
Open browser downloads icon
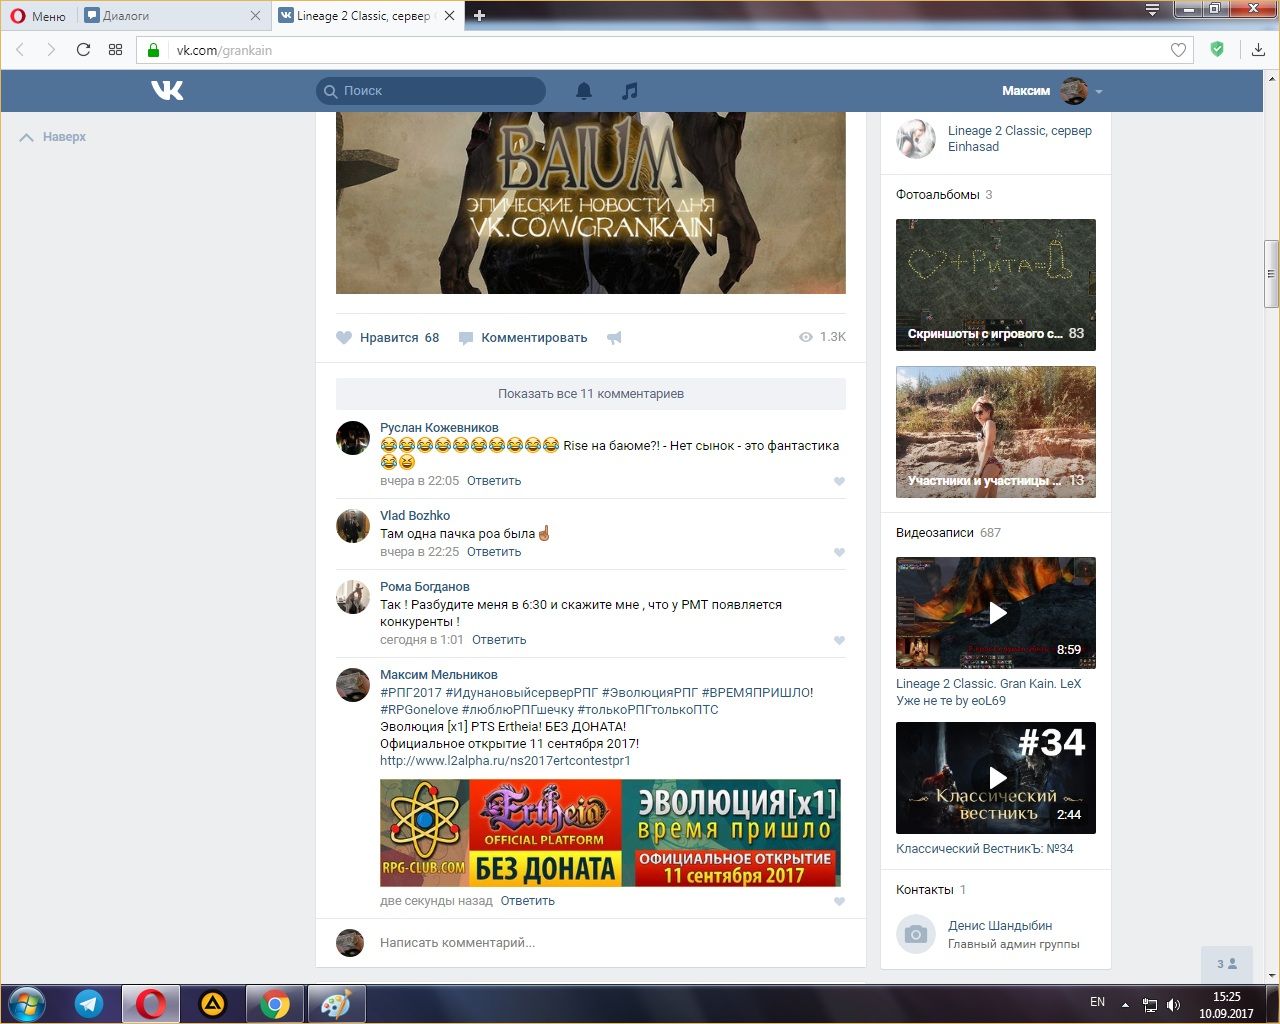click(1258, 50)
